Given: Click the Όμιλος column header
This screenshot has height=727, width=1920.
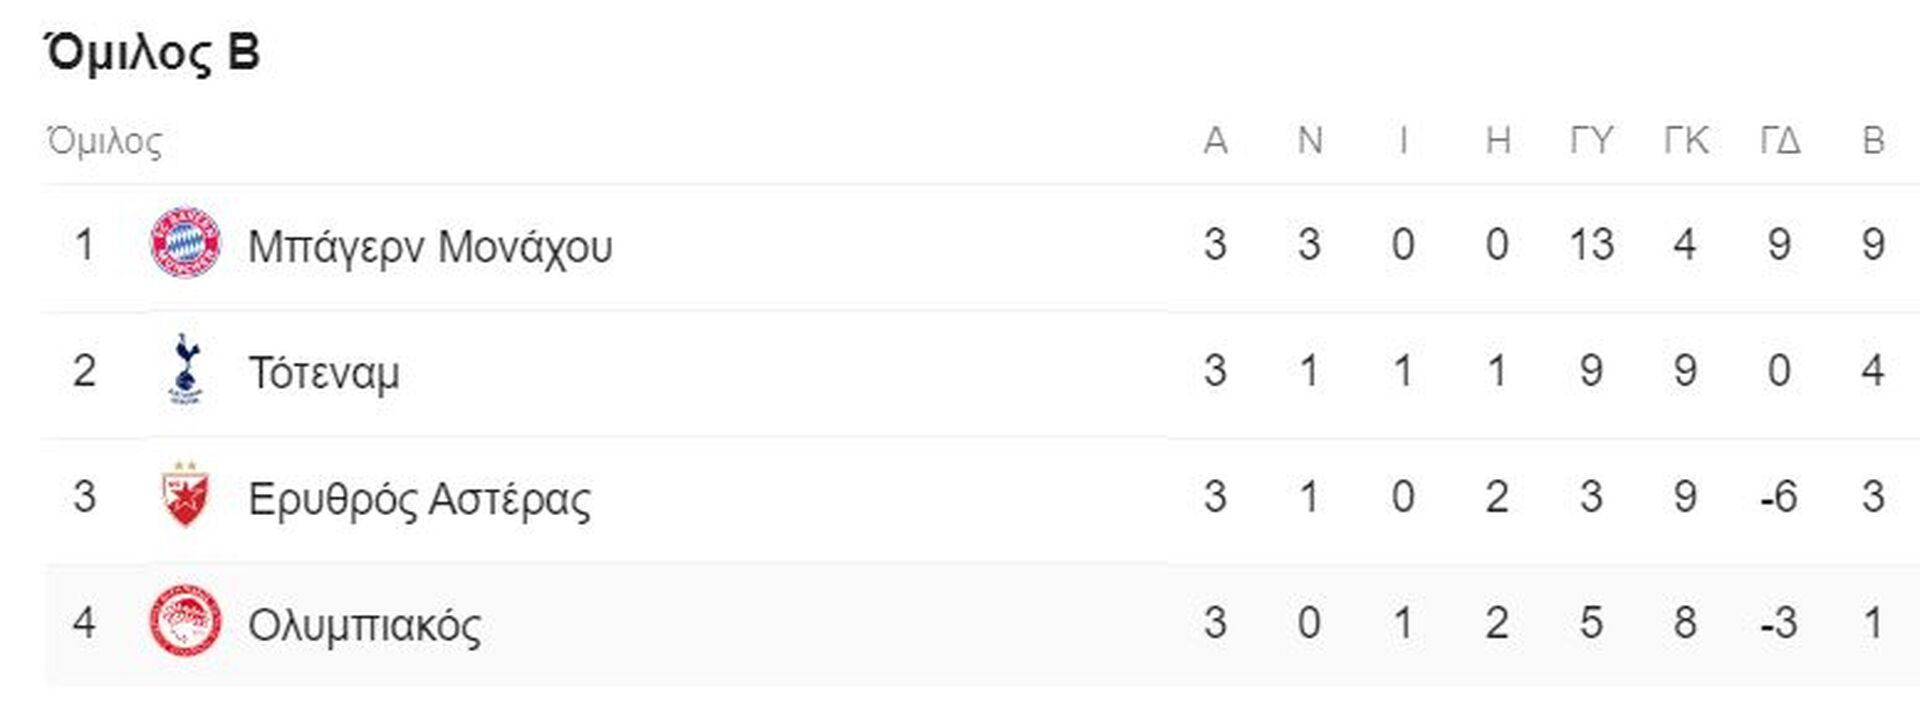Looking at the screenshot, I should [x=104, y=141].
